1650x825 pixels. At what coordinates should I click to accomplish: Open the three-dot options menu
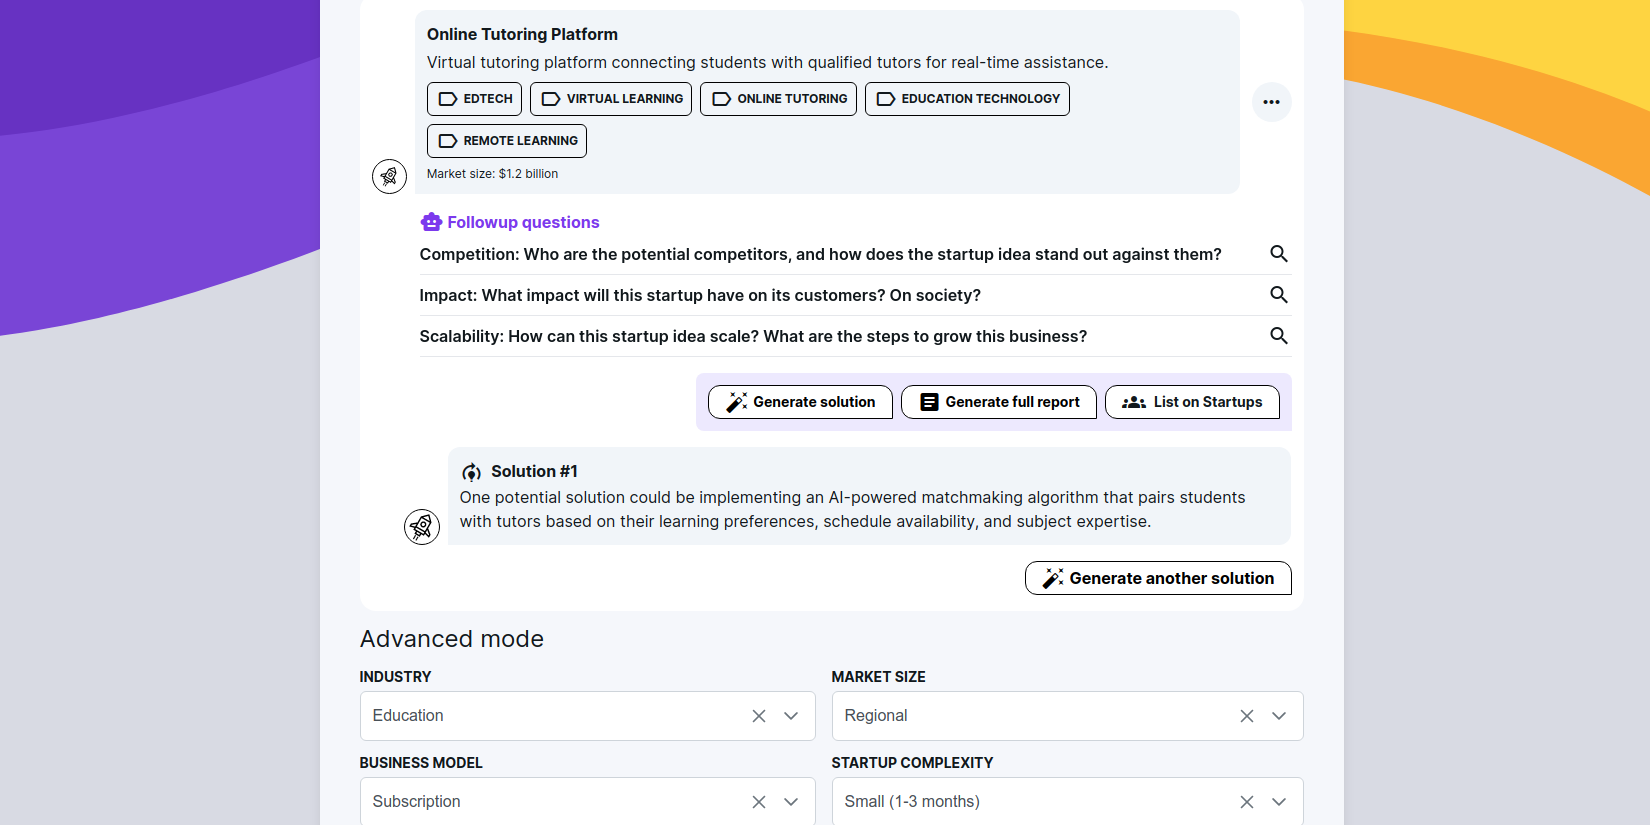[1271, 102]
